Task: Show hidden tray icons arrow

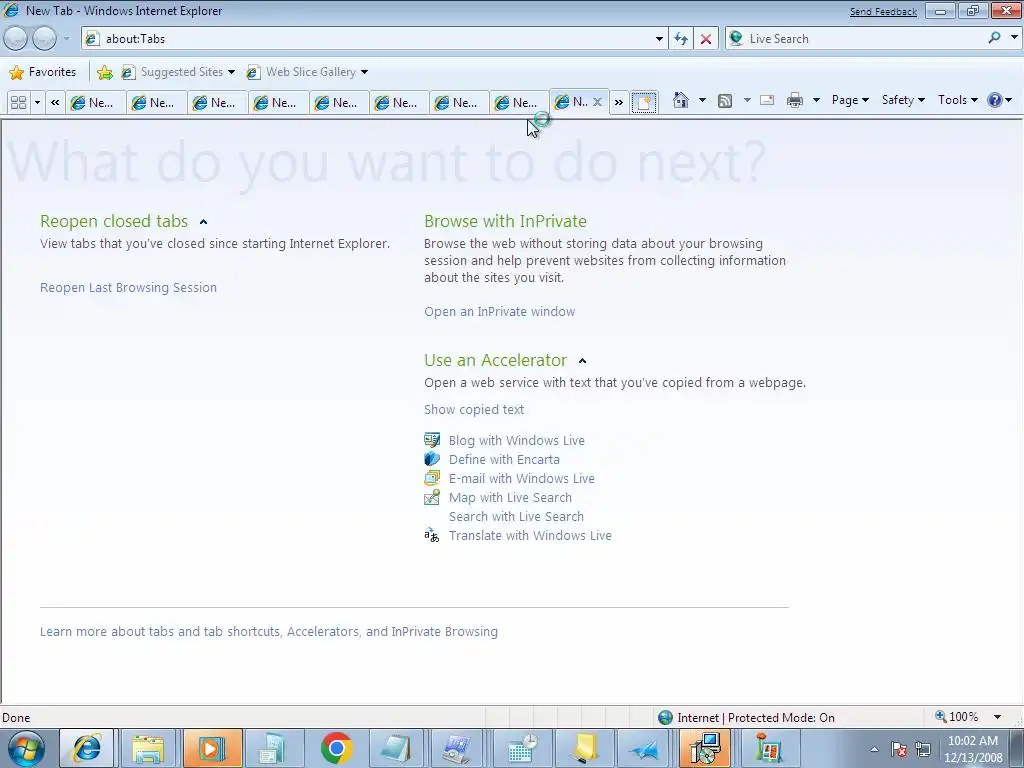Action: pyautogui.click(x=874, y=749)
